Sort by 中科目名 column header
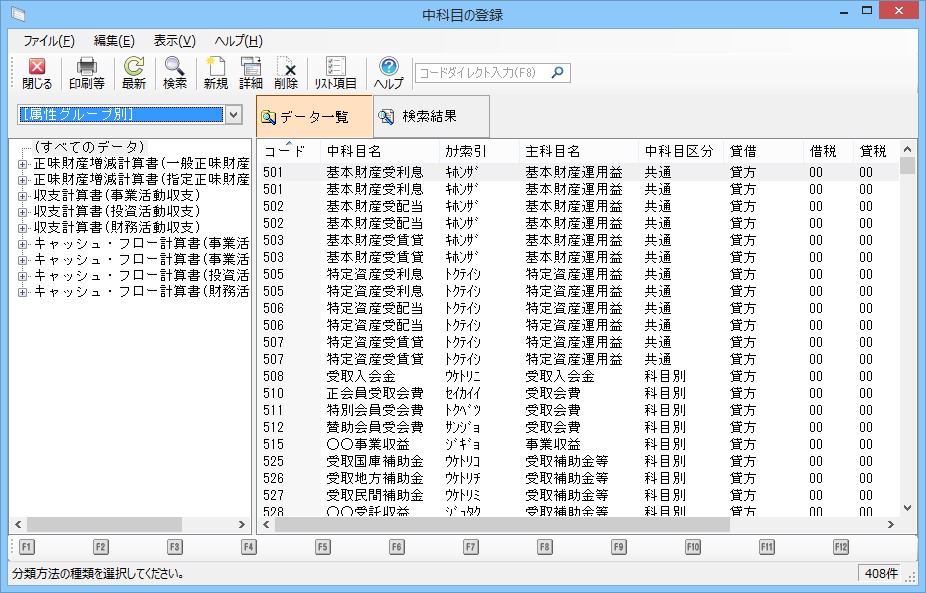 tap(354, 151)
